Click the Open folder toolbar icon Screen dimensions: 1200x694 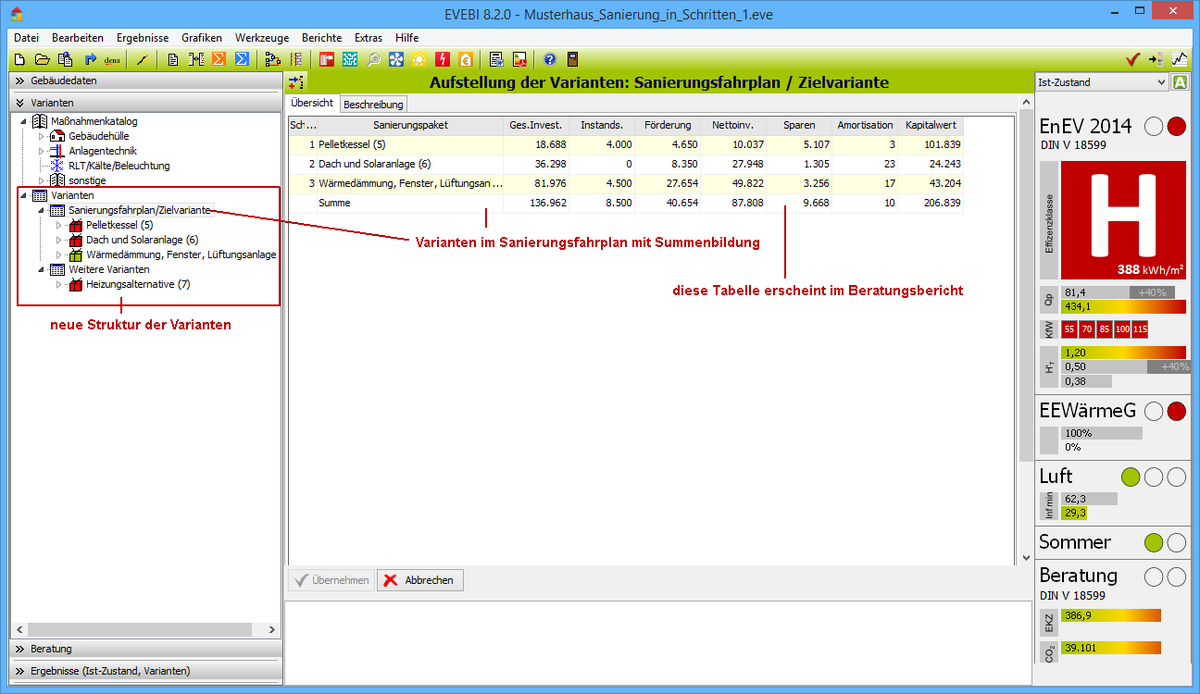tap(42, 59)
